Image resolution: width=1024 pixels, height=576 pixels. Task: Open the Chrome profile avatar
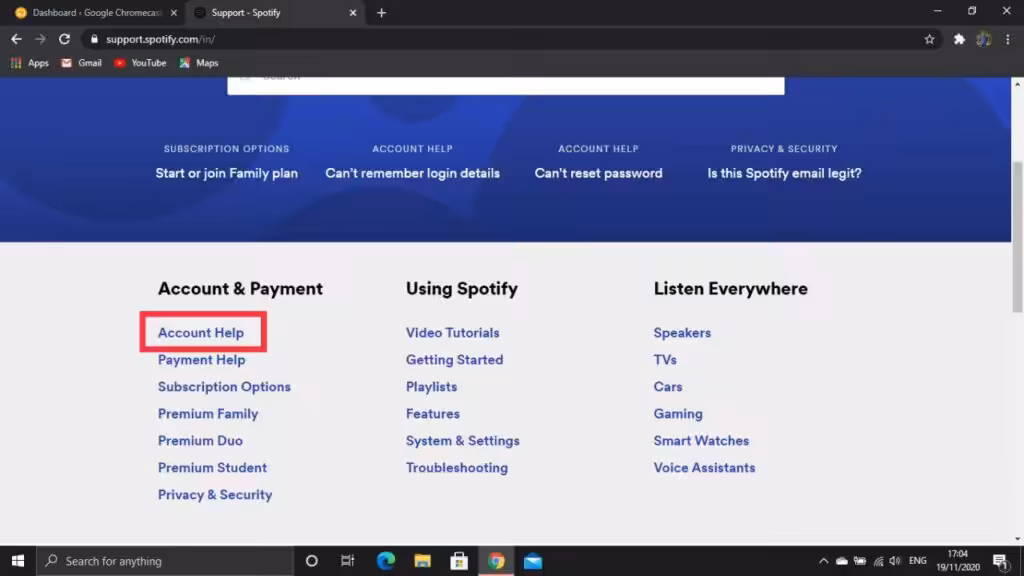click(x=984, y=39)
